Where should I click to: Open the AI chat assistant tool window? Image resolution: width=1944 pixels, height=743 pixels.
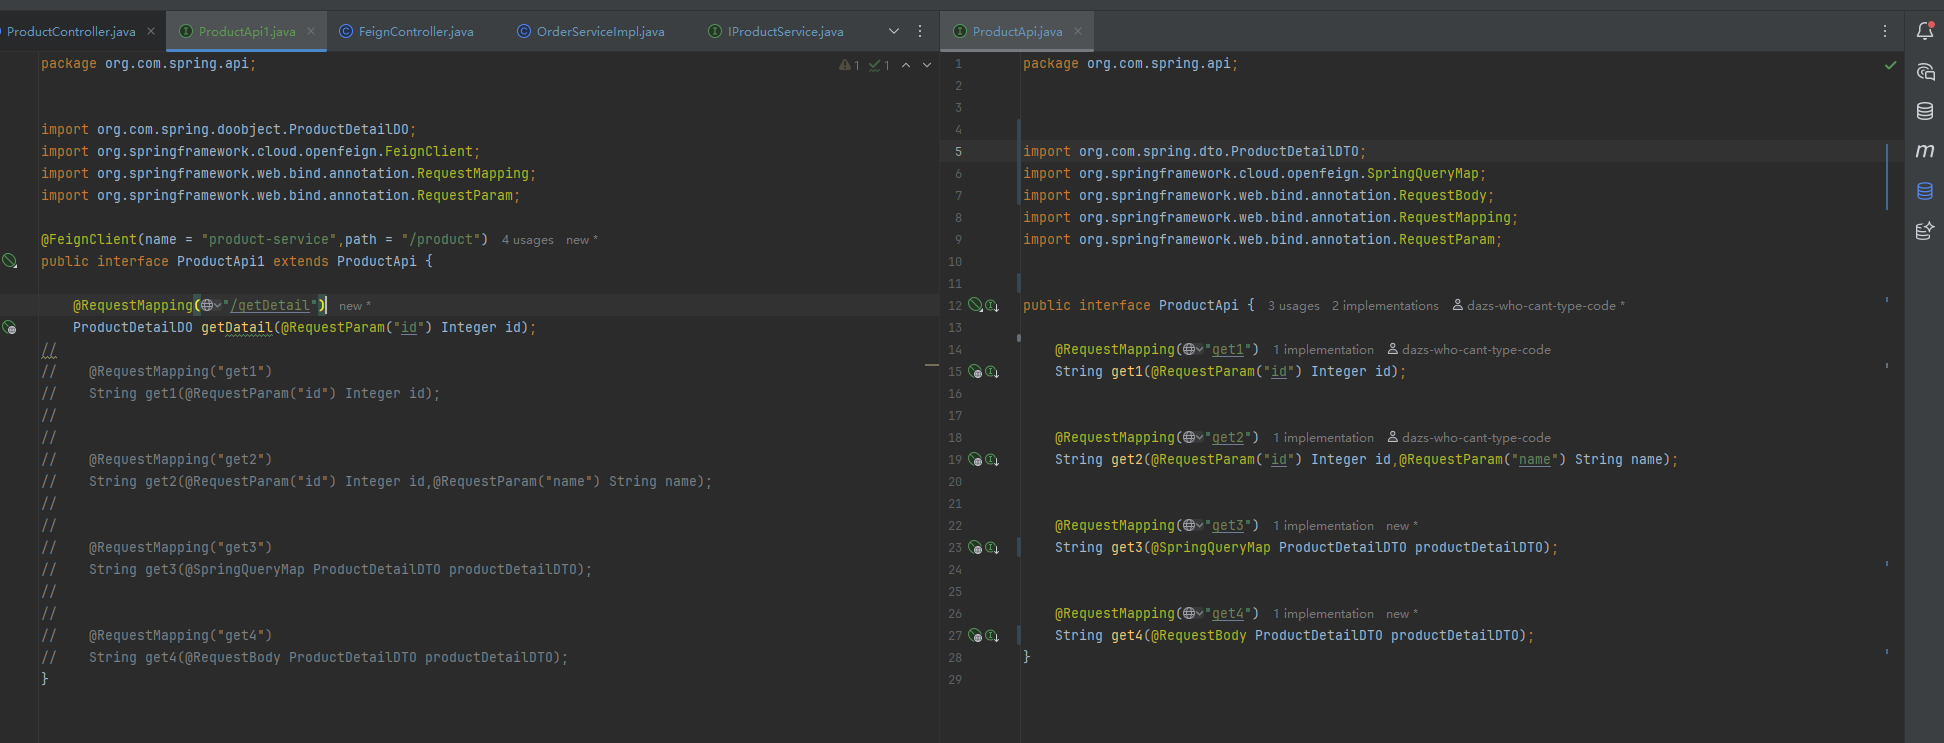tap(1924, 71)
